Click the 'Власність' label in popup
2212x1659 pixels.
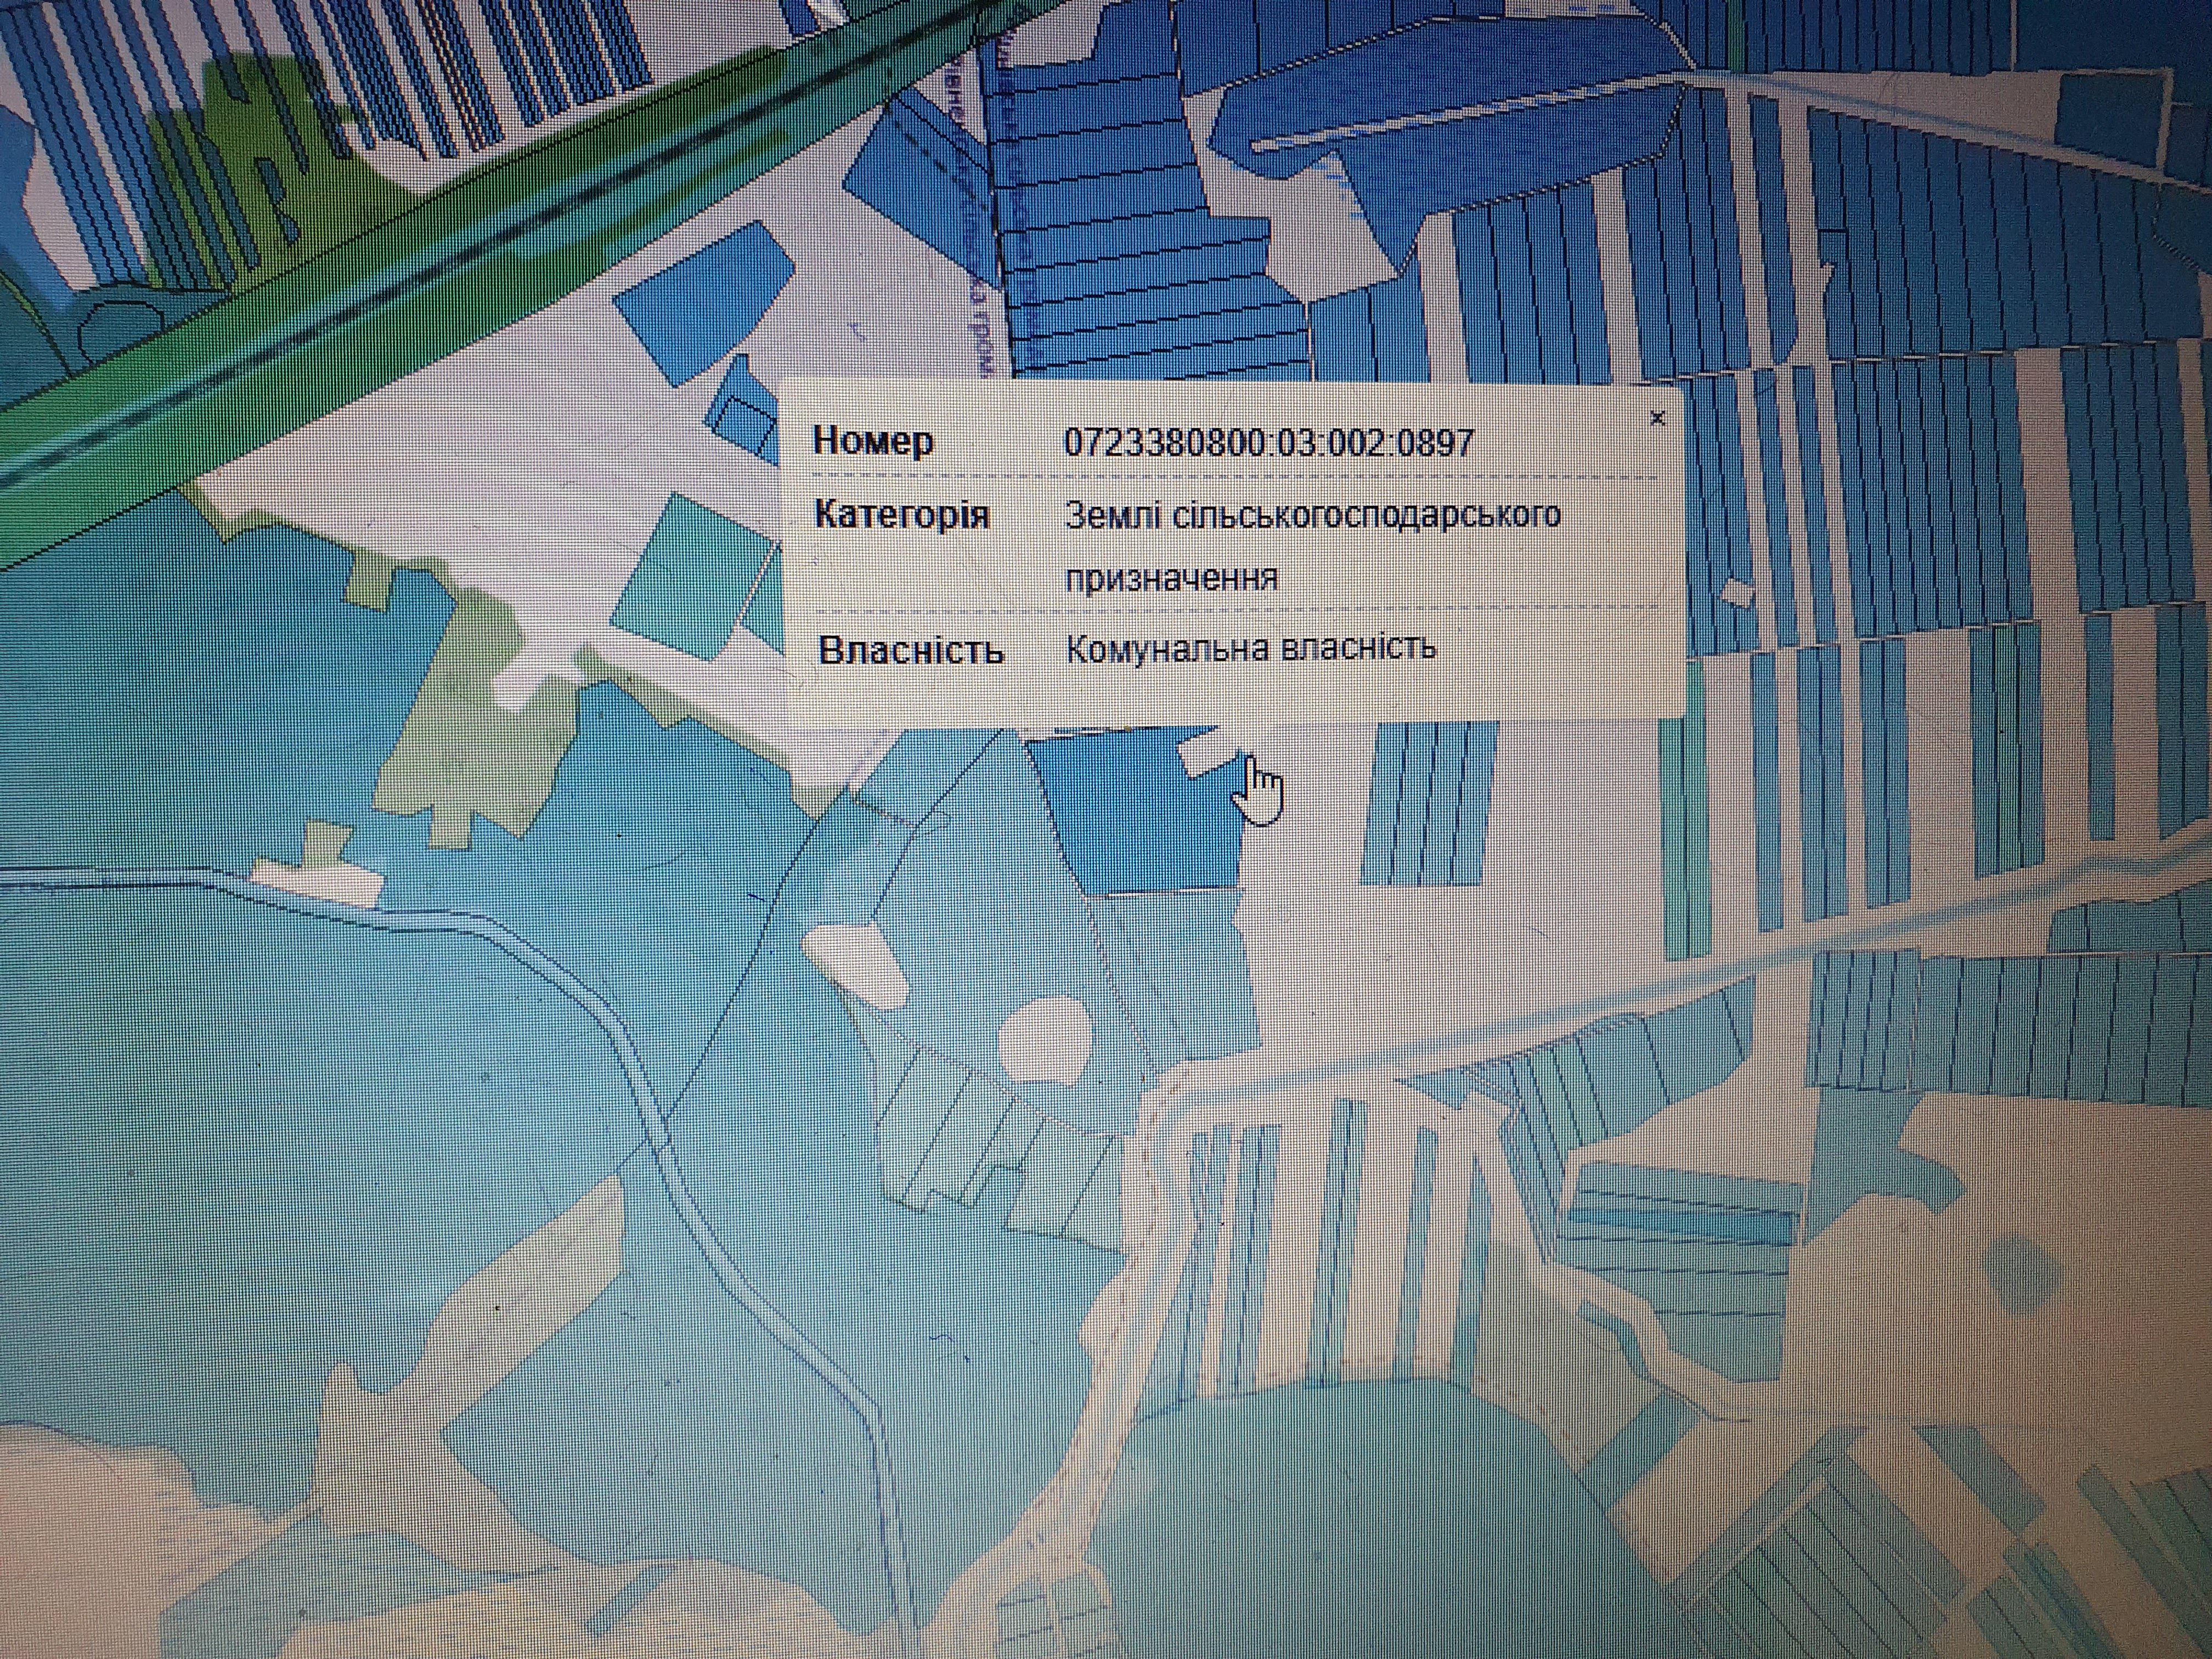pos(911,651)
